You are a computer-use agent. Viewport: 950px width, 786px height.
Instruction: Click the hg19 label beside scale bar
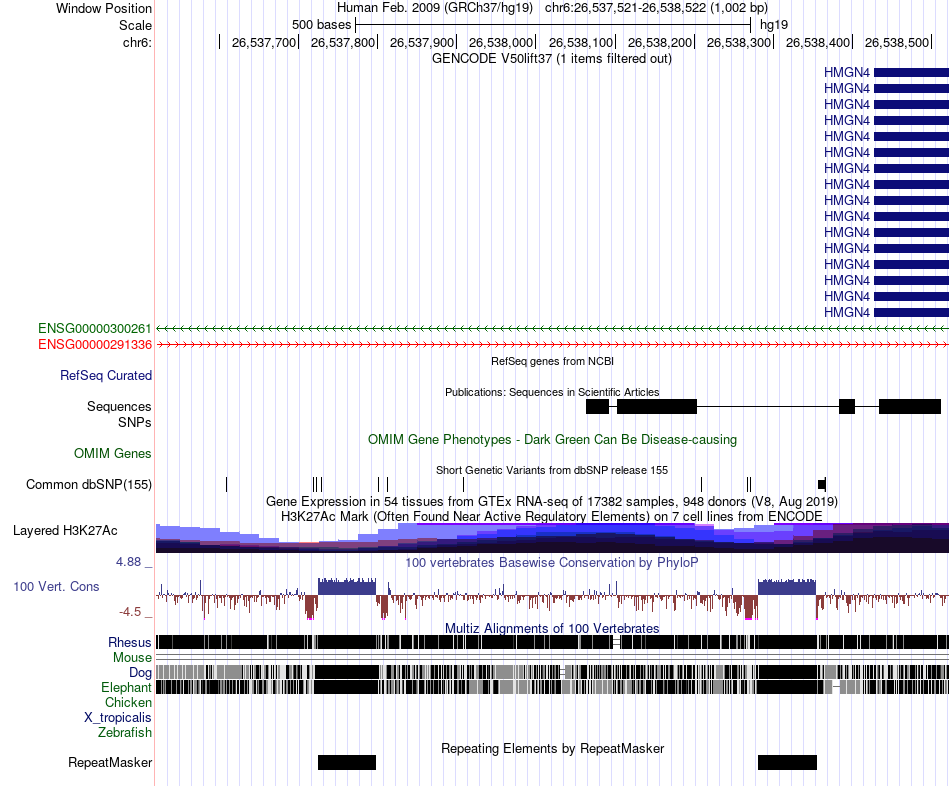point(774,25)
